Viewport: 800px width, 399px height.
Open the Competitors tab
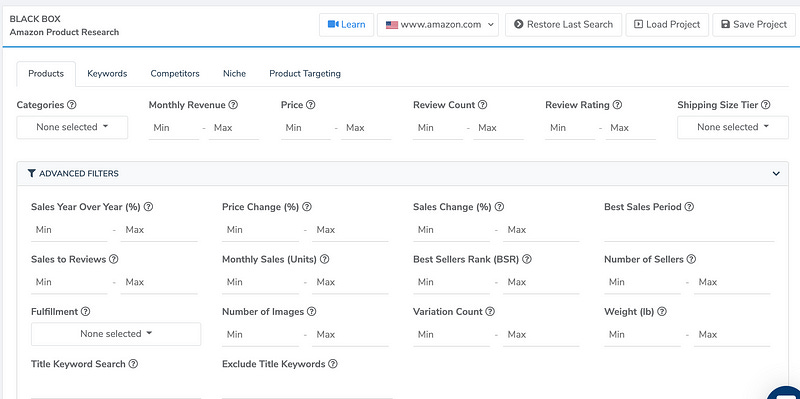click(175, 73)
